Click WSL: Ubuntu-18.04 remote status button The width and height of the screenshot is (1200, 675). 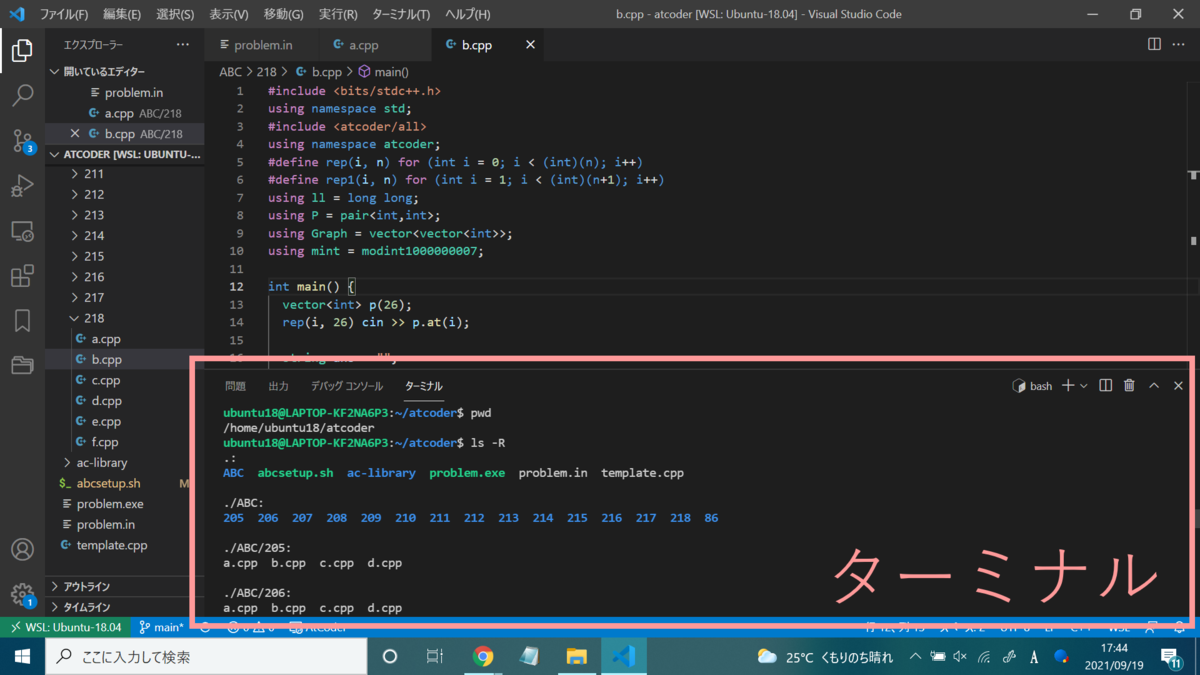pyautogui.click(x=65, y=628)
